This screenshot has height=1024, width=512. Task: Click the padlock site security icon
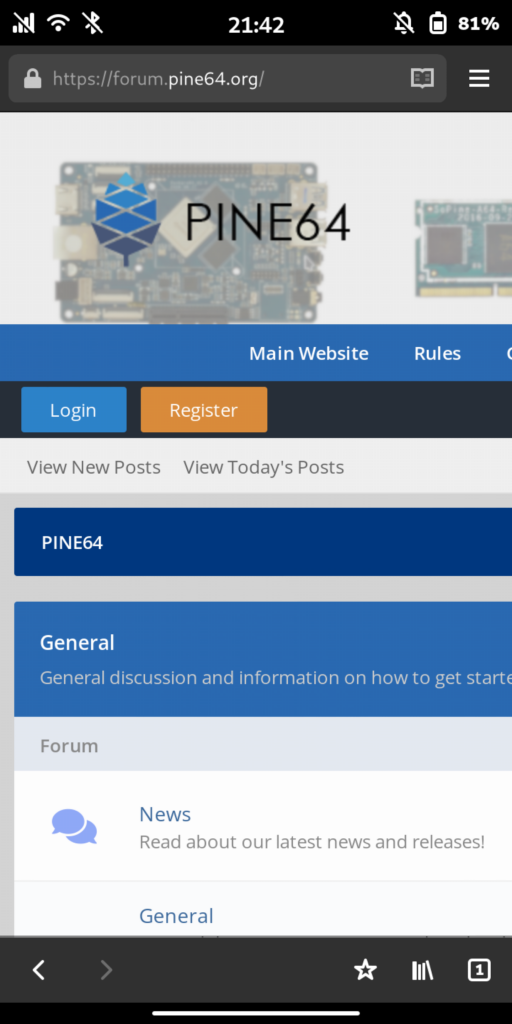[31, 80]
